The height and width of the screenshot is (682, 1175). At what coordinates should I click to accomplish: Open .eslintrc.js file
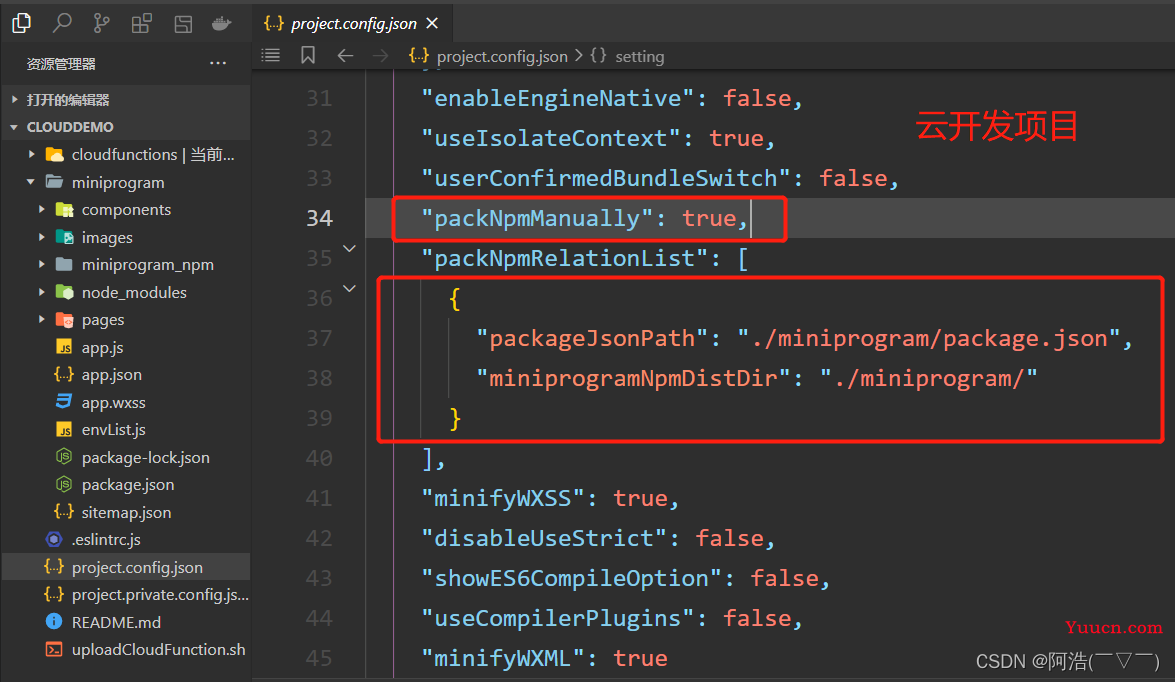tap(106, 540)
